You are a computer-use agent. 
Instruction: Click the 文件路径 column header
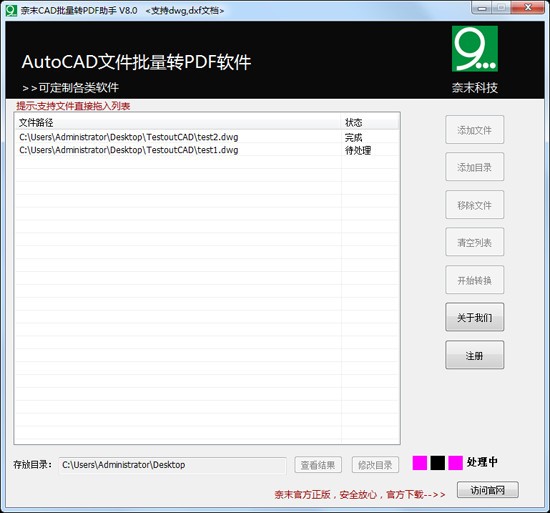tap(178, 122)
